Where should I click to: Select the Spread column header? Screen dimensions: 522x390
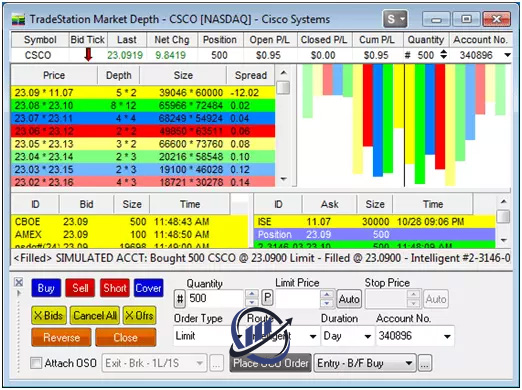pyautogui.click(x=251, y=75)
